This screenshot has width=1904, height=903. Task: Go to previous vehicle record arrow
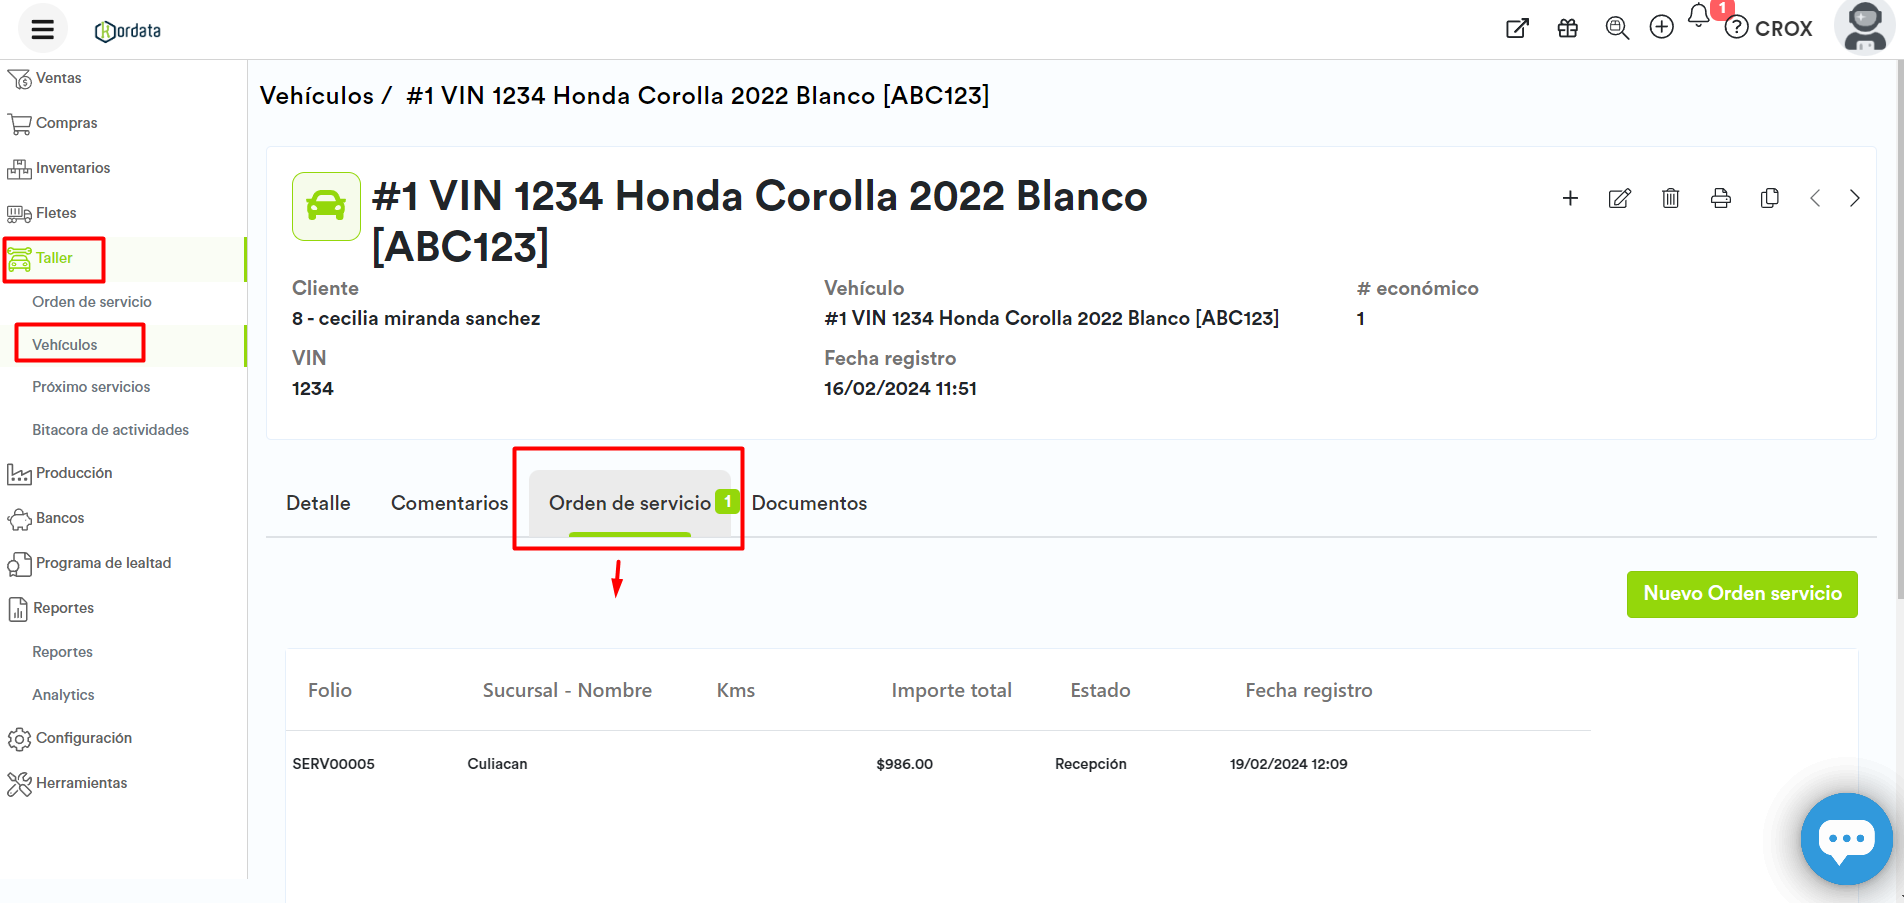(1815, 198)
